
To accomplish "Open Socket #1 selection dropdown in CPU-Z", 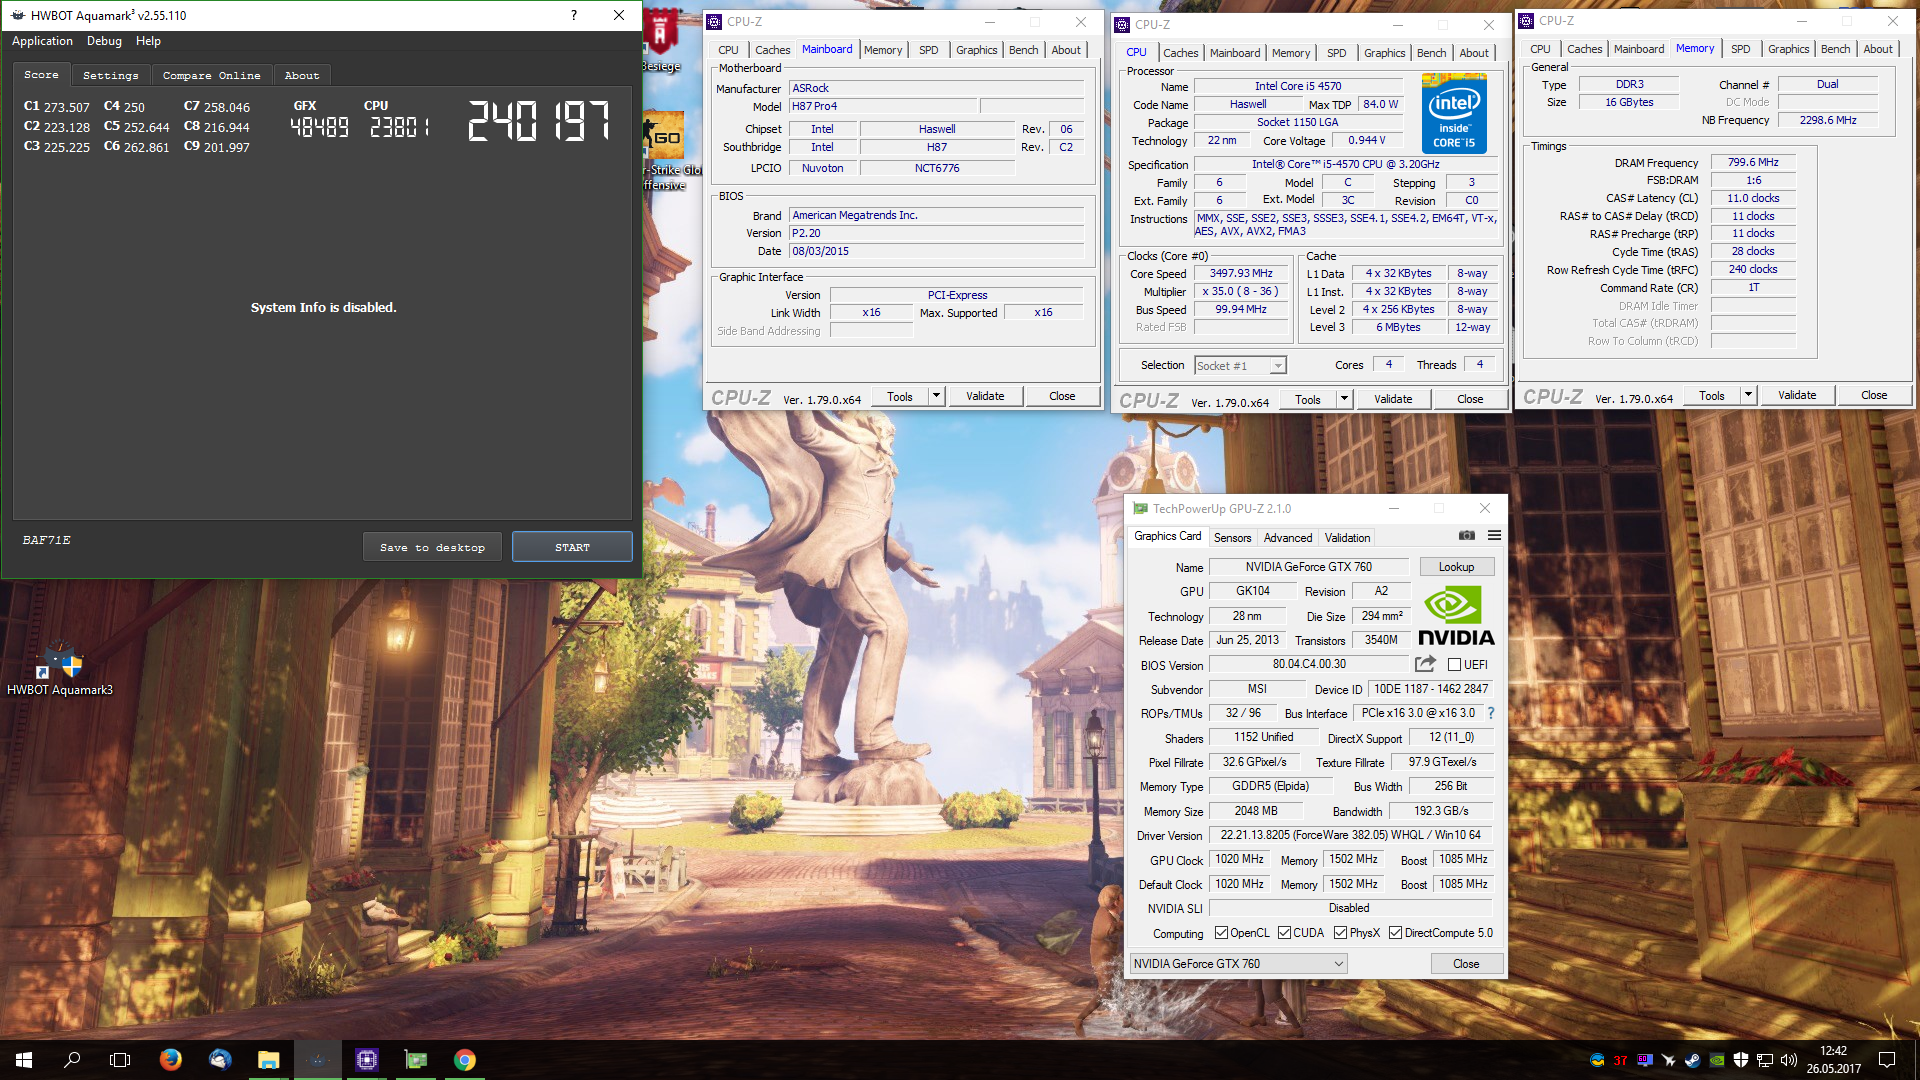I will tap(1240, 366).
